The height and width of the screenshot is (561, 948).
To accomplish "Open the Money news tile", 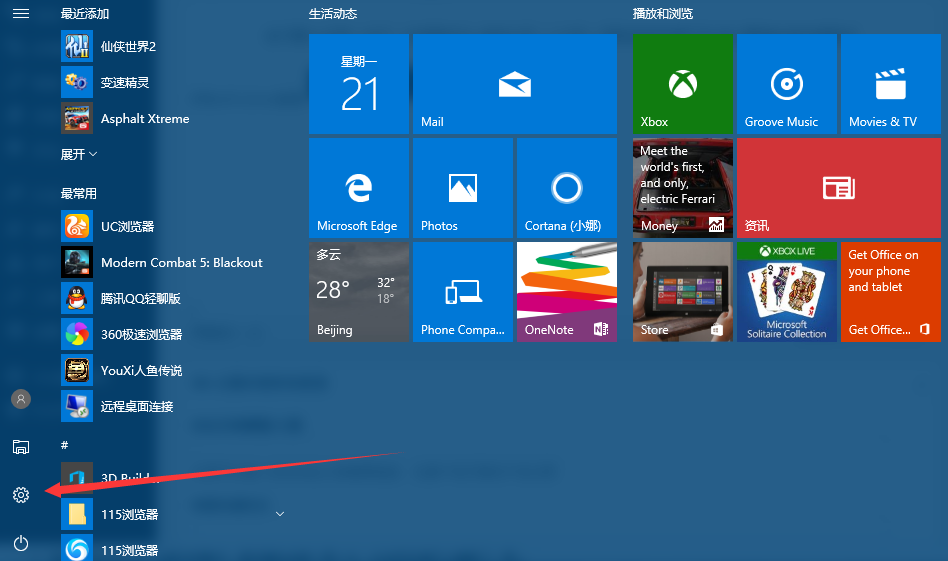I will tap(683, 188).
